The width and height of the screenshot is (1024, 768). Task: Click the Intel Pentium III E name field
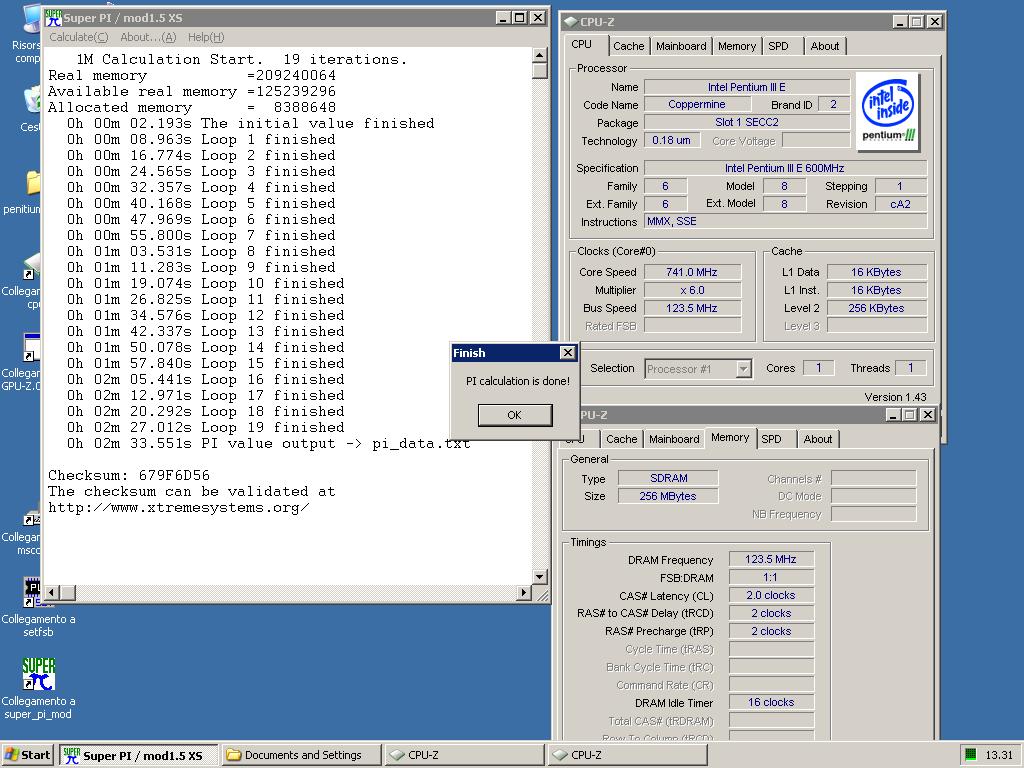[747, 87]
